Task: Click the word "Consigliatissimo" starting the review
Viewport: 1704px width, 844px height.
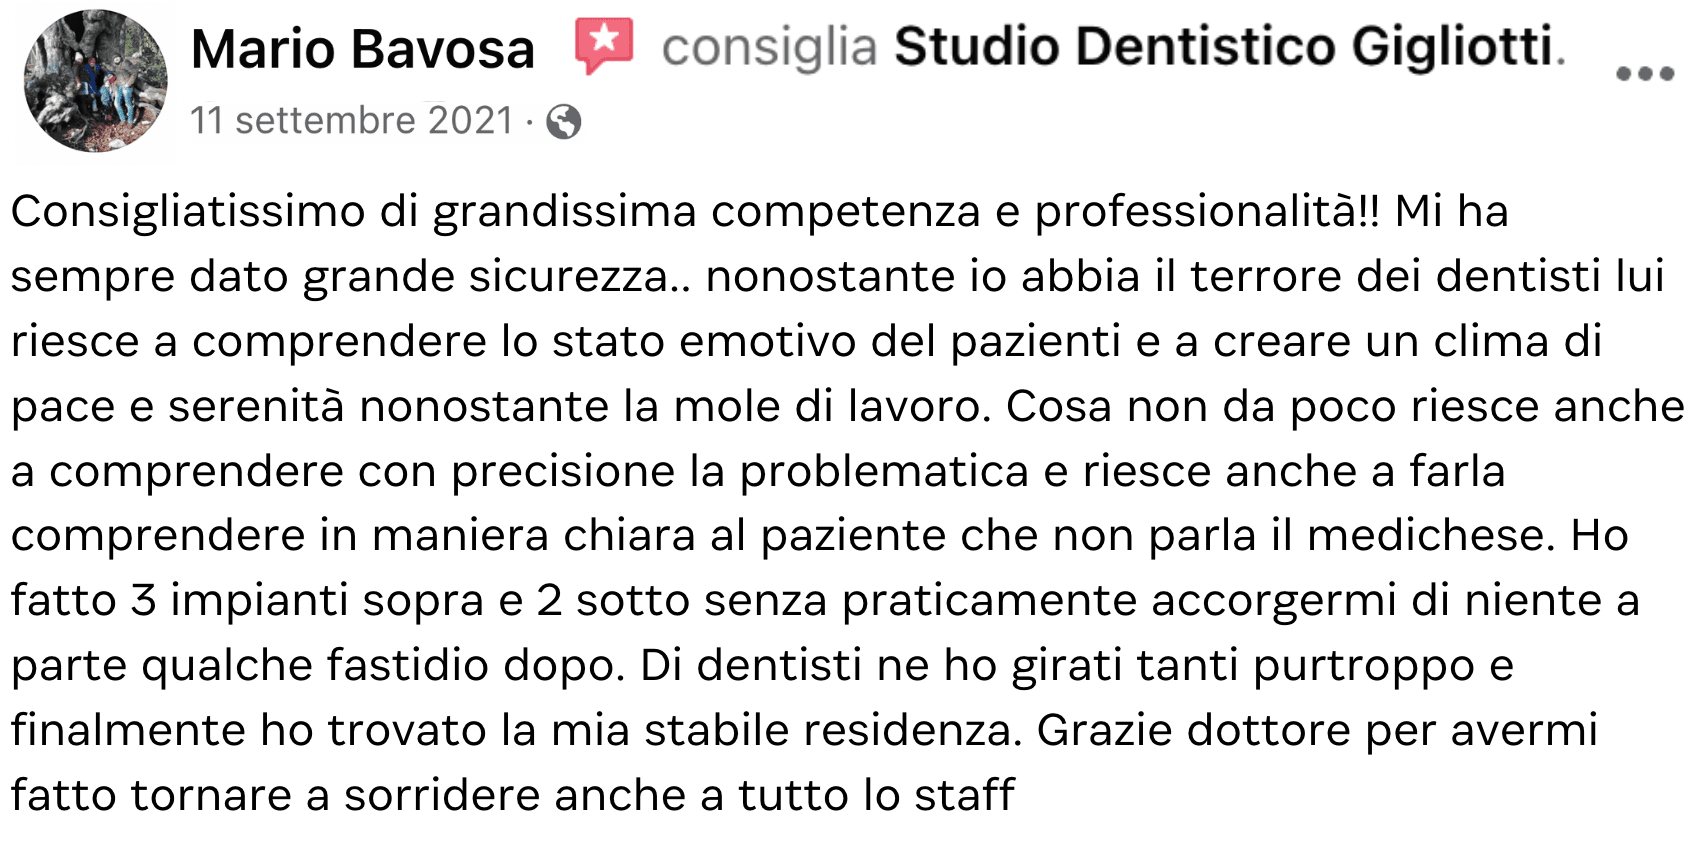Action: point(187,212)
